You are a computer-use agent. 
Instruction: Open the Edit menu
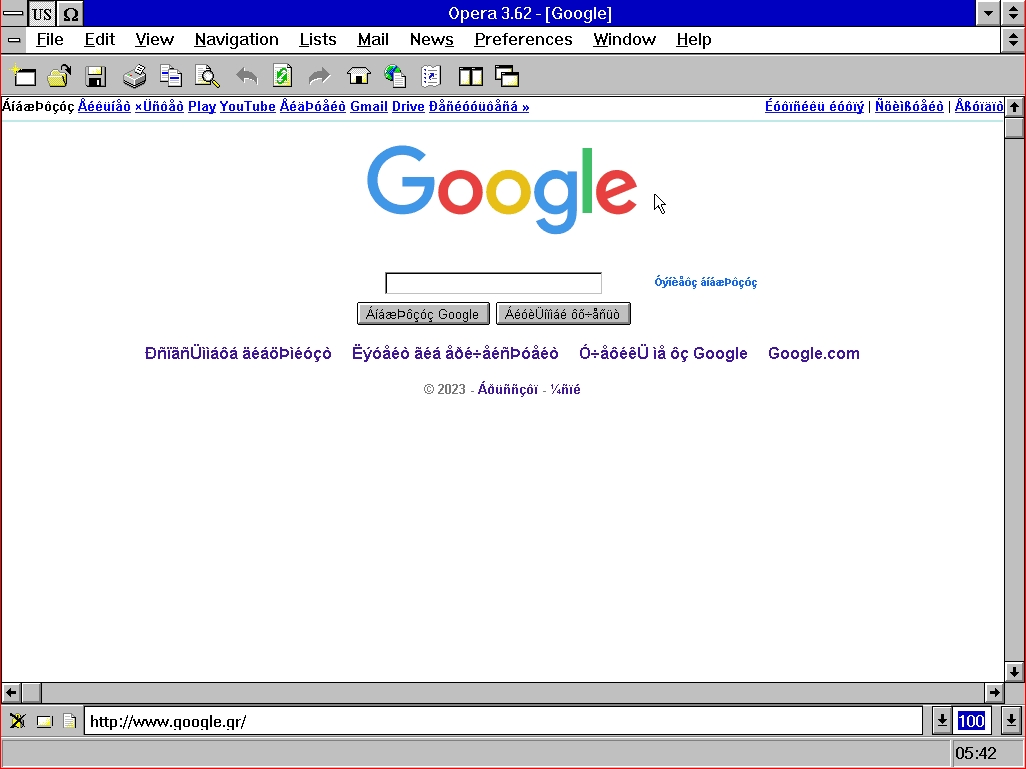point(99,40)
